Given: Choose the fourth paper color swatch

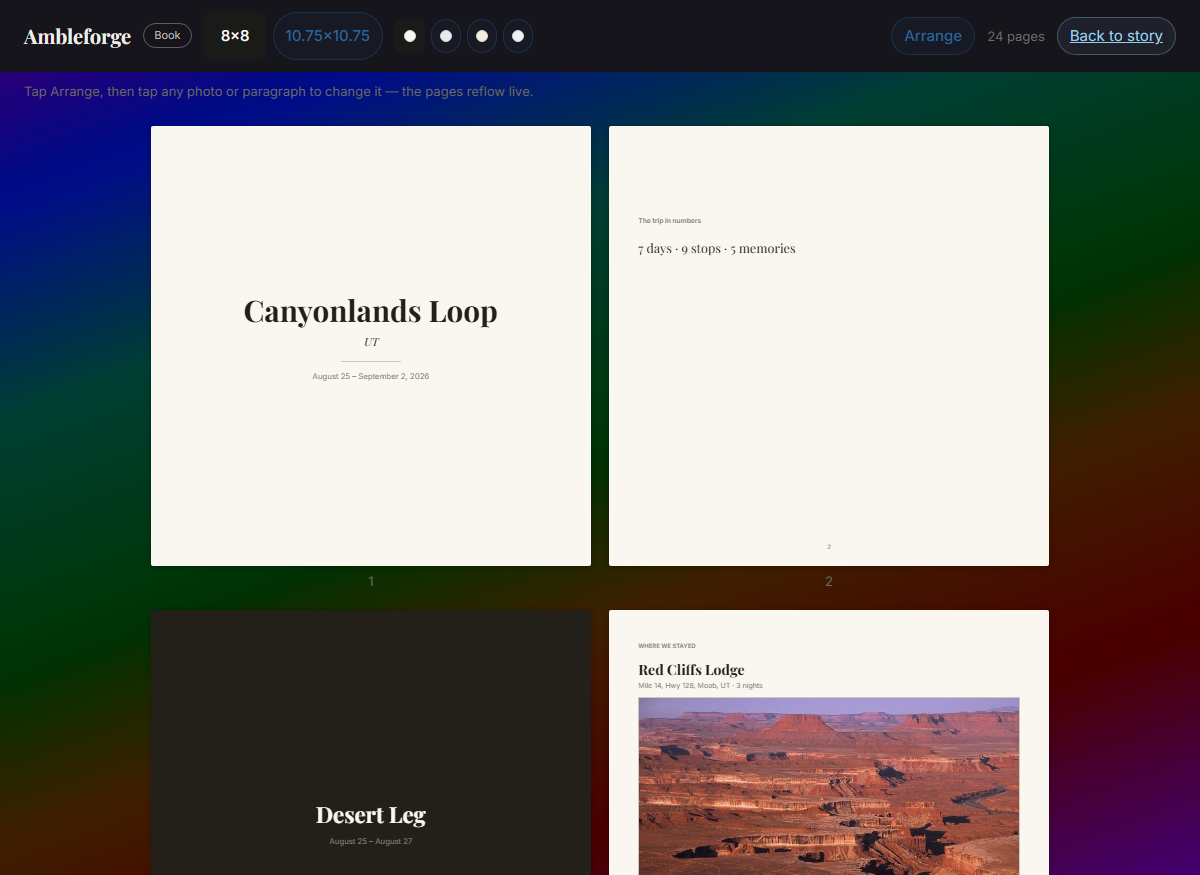Looking at the screenshot, I should click(x=518, y=36).
